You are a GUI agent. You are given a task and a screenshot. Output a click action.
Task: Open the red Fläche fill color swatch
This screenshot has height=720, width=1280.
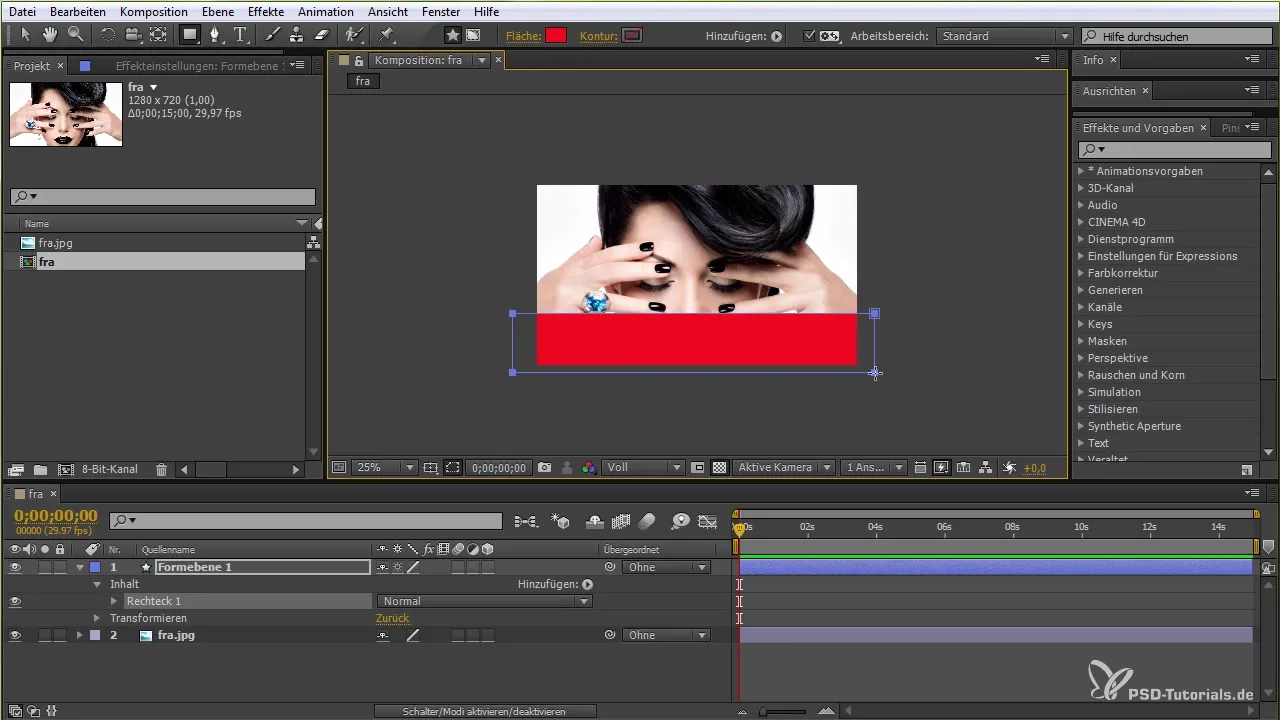pos(556,36)
